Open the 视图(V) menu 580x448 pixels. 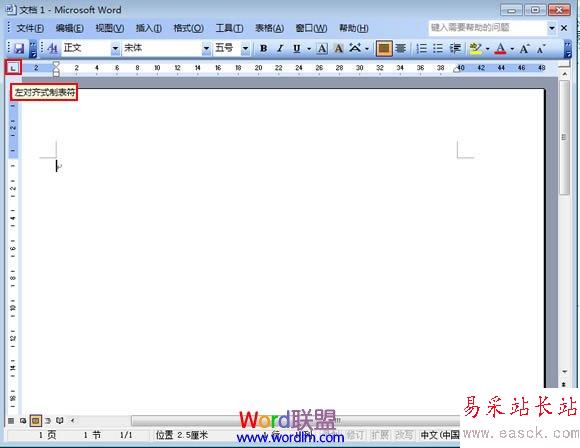(109, 28)
